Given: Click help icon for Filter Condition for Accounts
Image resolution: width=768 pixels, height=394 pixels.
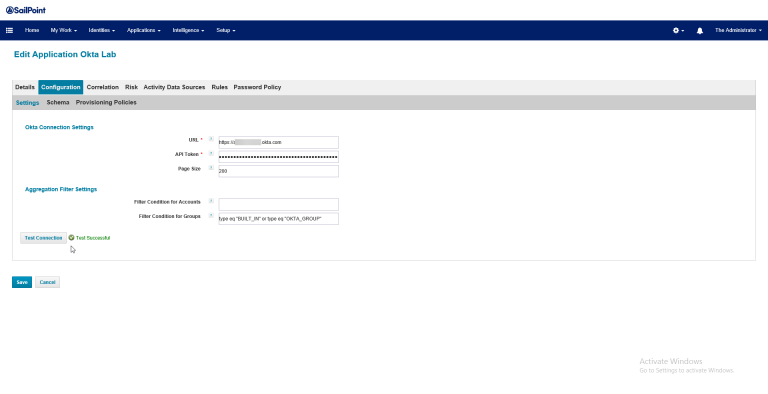Looking at the screenshot, I should (x=211, y=201).
